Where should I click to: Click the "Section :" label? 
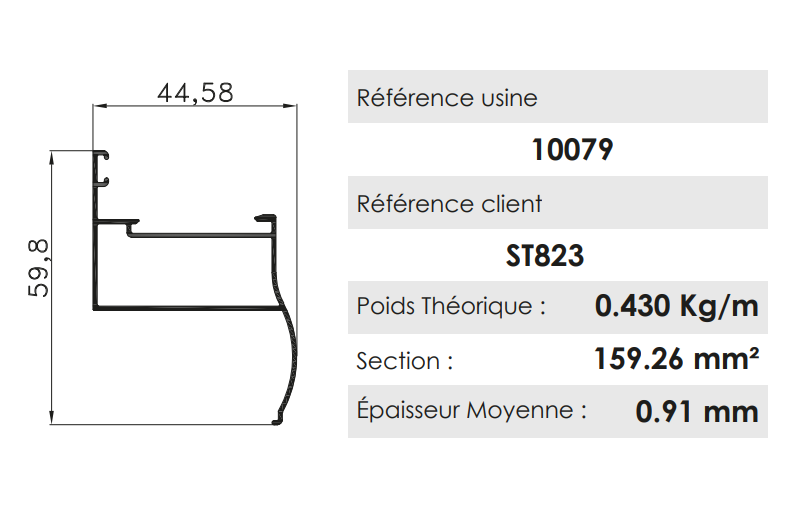[x=405, y=361]
